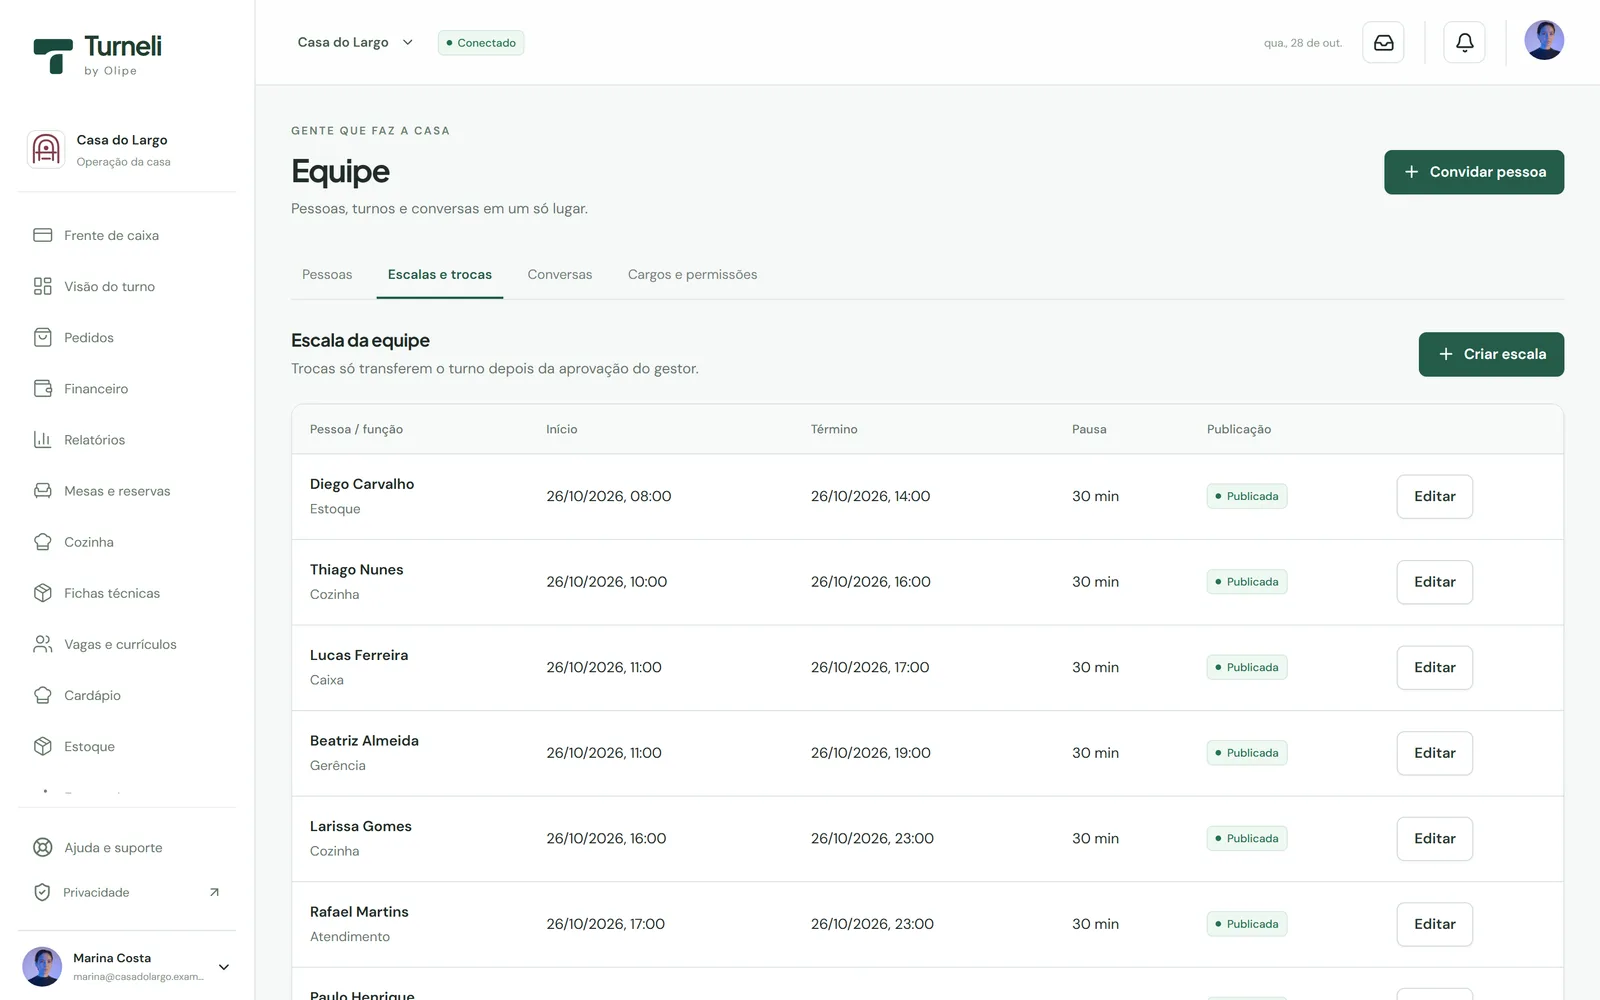Click the Privacidade shield icon
The height and width of the screenshot is (1000, 1600).
click(x=42, y=892)
